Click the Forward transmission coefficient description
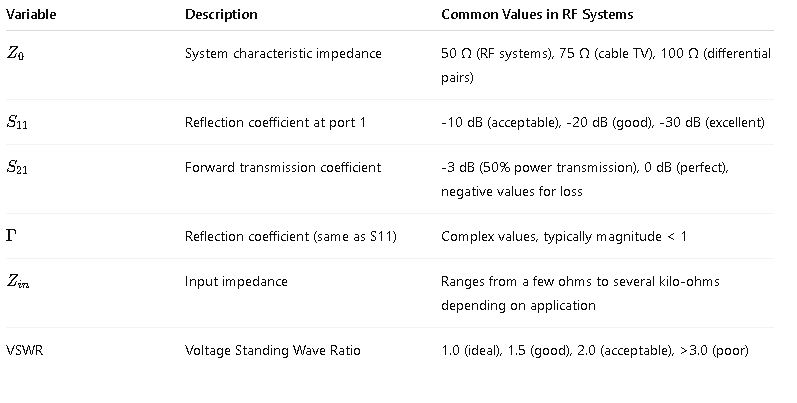 283,168
